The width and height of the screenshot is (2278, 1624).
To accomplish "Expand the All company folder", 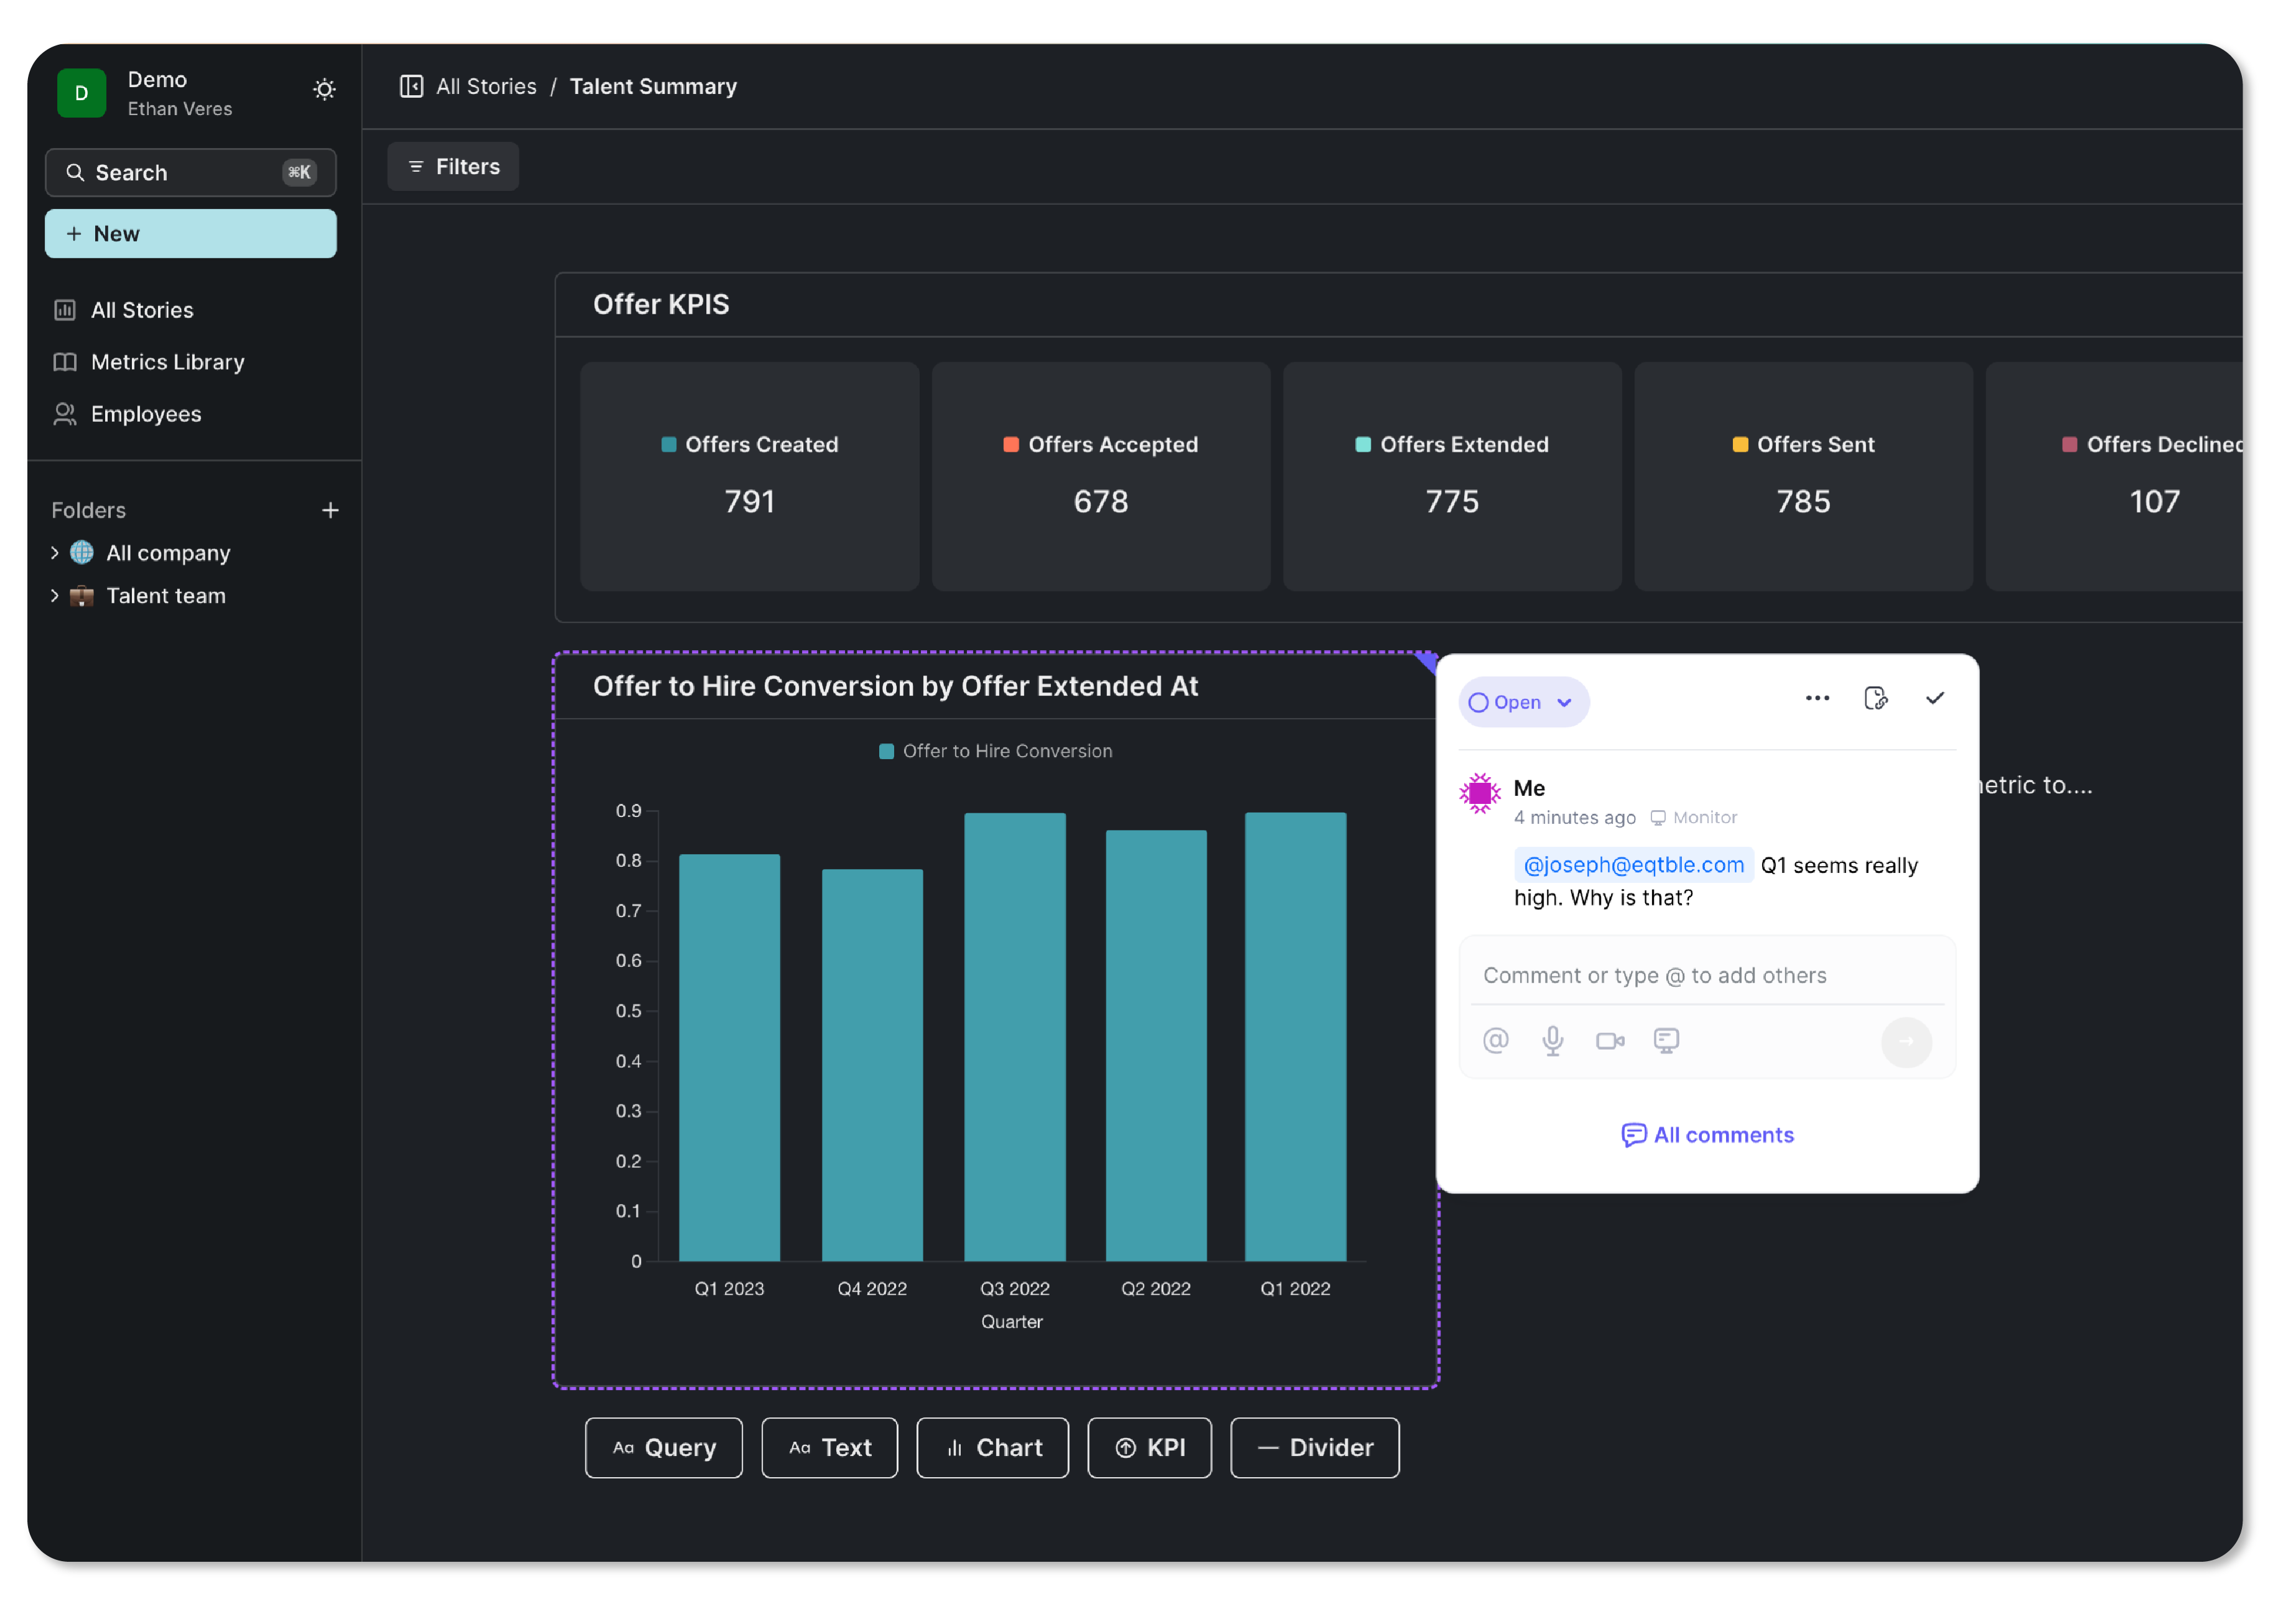I will (x=55, y=553).
